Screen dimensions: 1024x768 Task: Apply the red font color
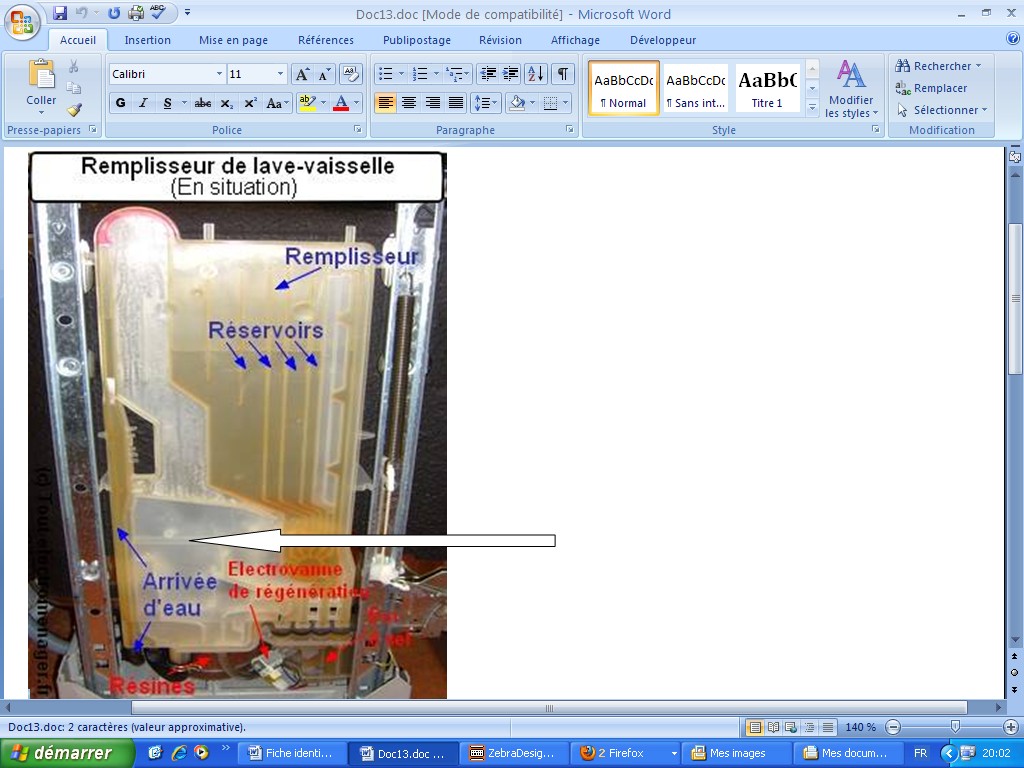341,103
